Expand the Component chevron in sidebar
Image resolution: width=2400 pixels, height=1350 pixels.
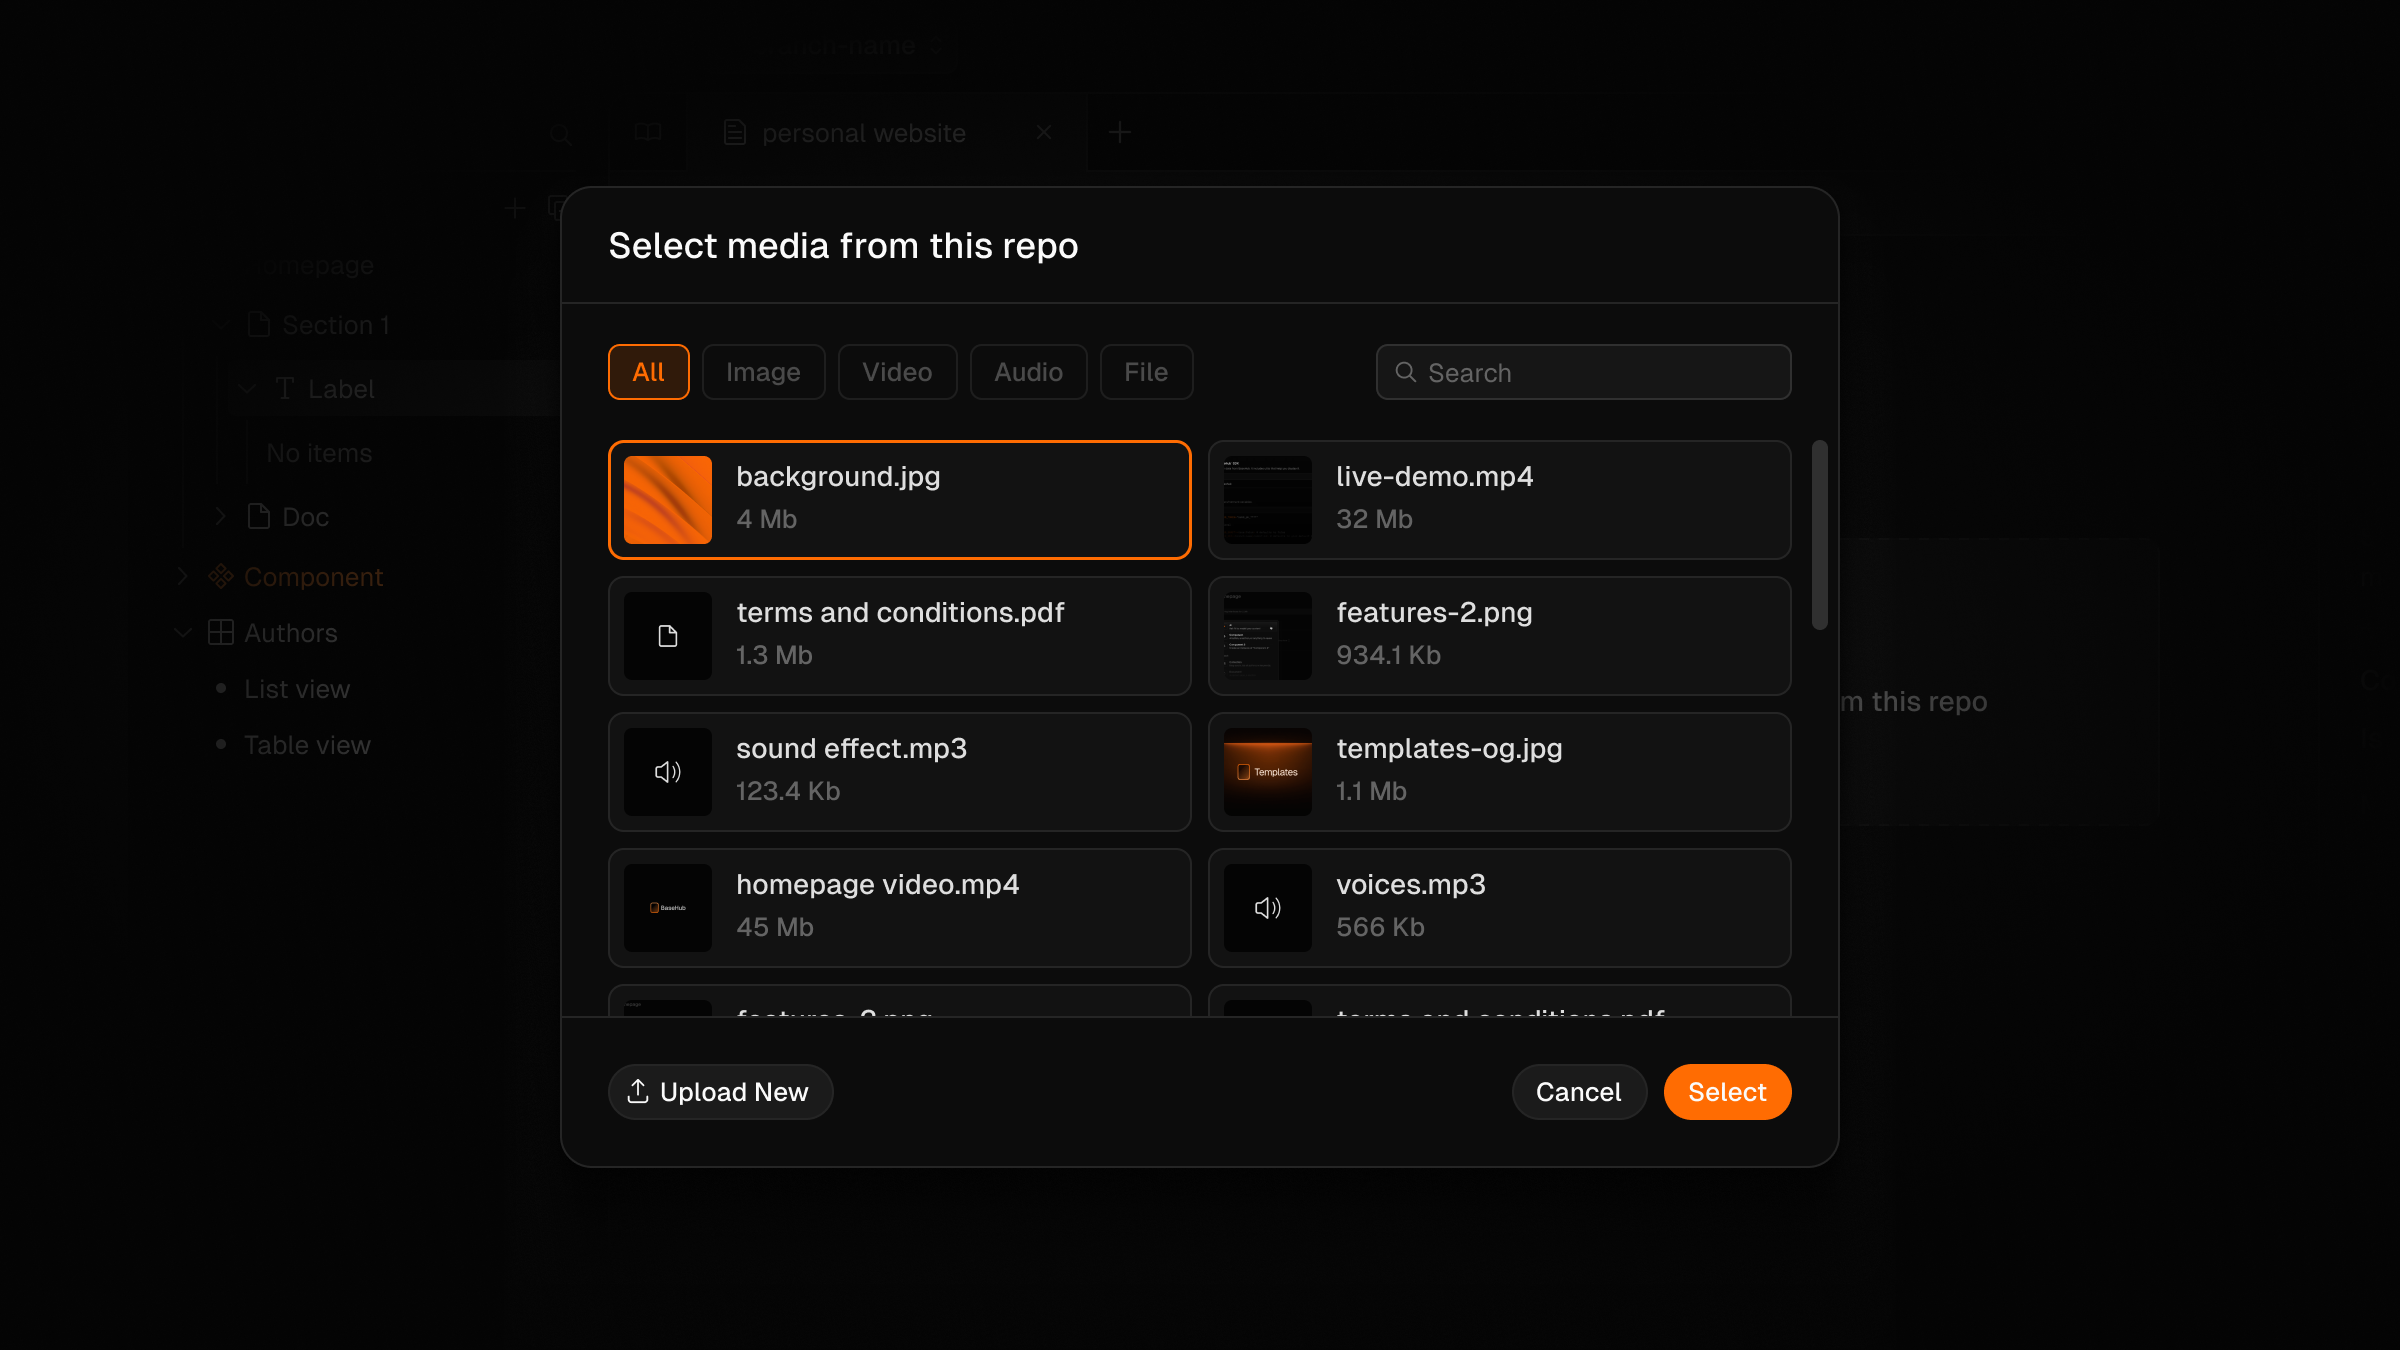click(183, 577)
